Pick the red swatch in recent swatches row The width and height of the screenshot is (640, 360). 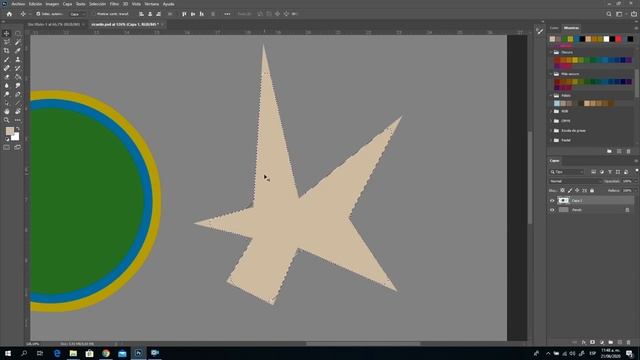[618, 39]
